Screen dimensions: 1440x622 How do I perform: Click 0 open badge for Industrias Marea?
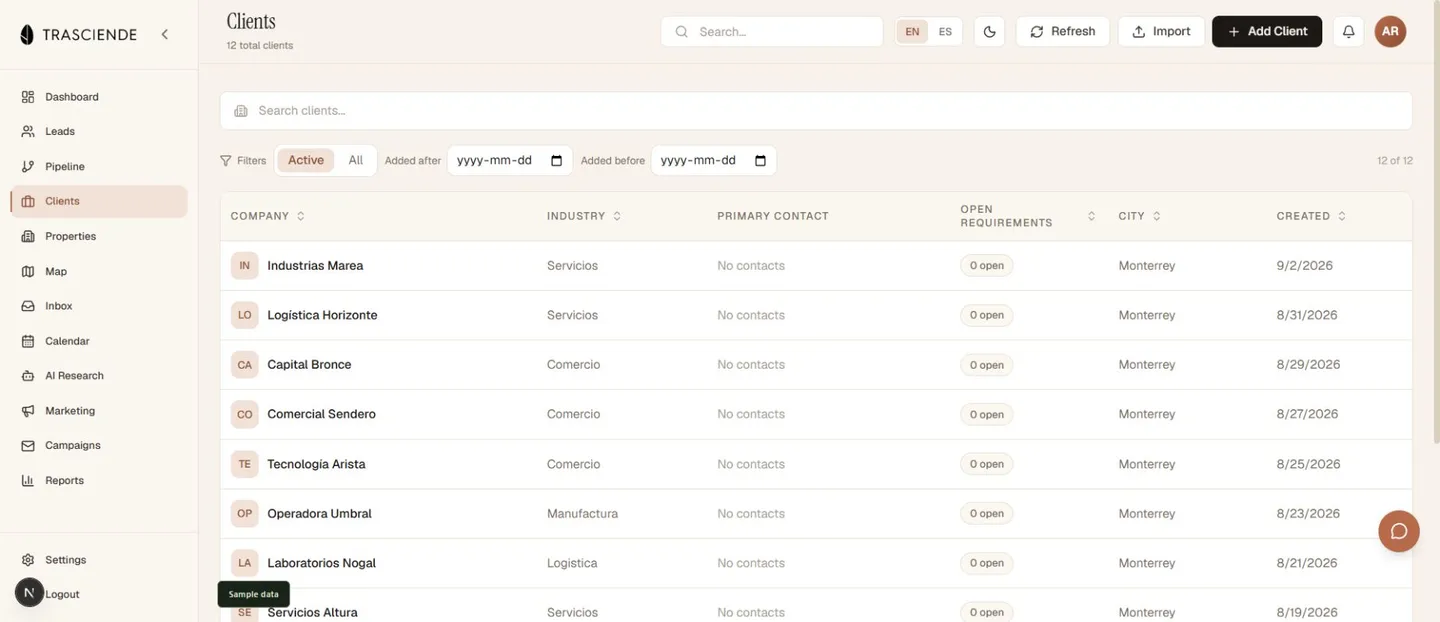click(x=986, y=266)
